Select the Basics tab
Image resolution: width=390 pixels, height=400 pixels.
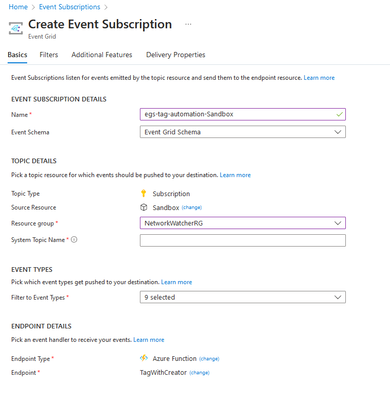[17, 55]
